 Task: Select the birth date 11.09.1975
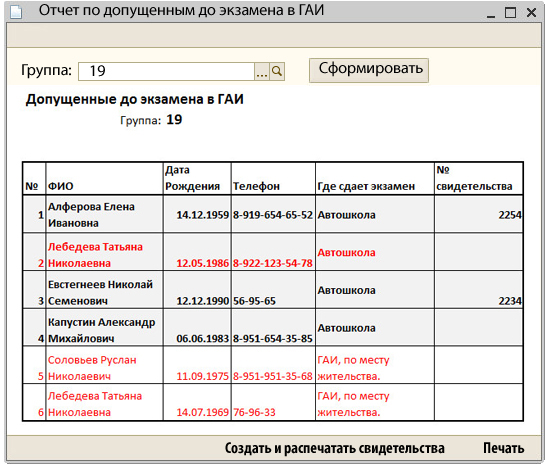point(203,376)
